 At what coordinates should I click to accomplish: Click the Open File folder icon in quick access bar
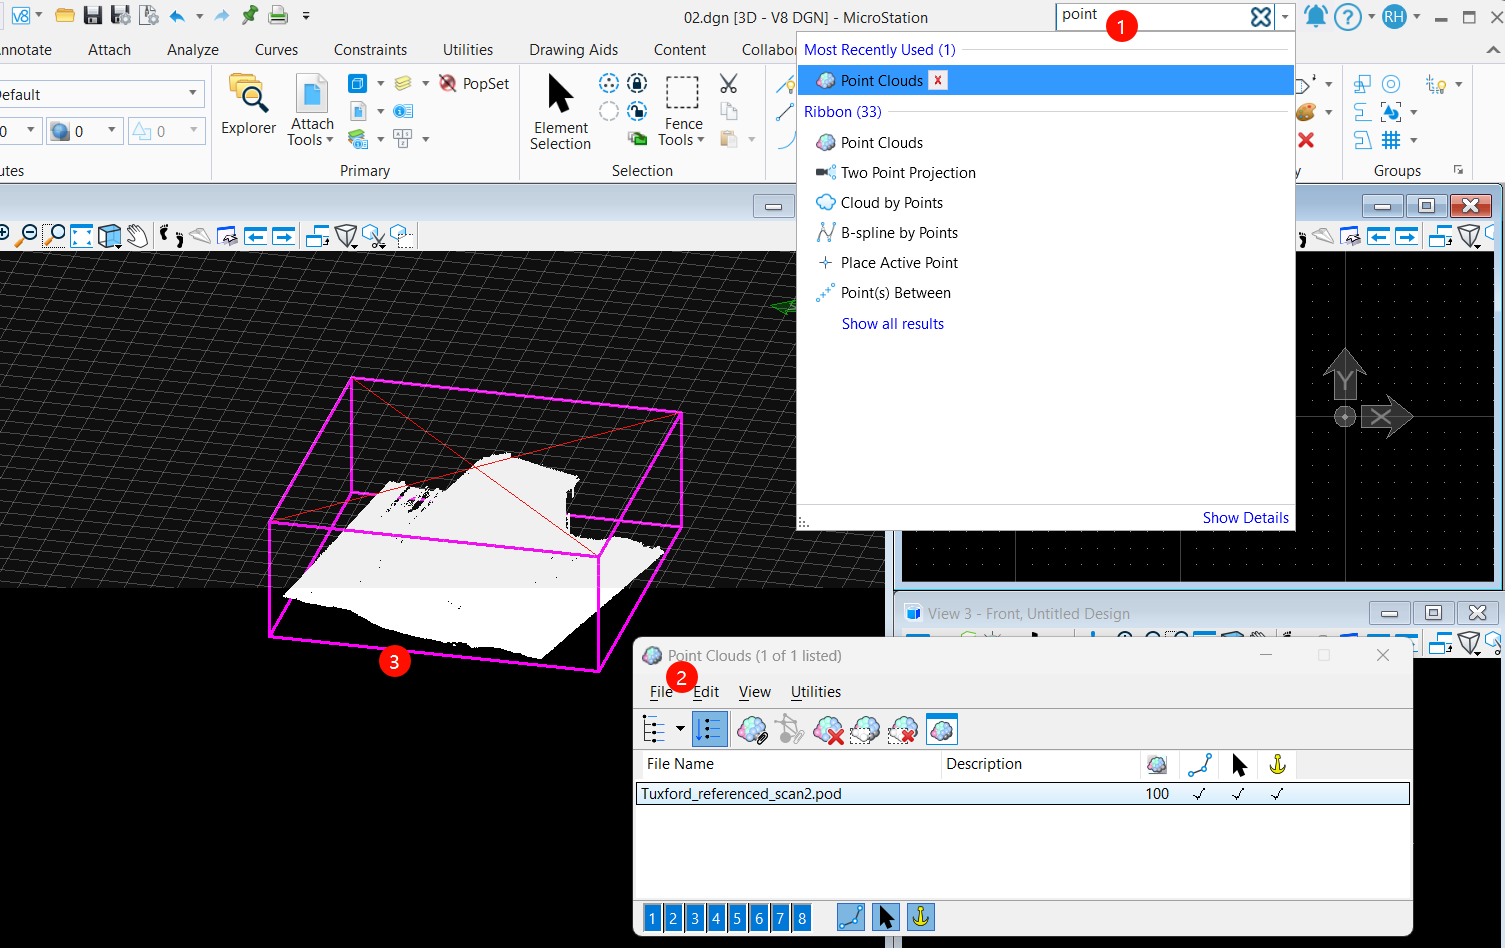65,16
